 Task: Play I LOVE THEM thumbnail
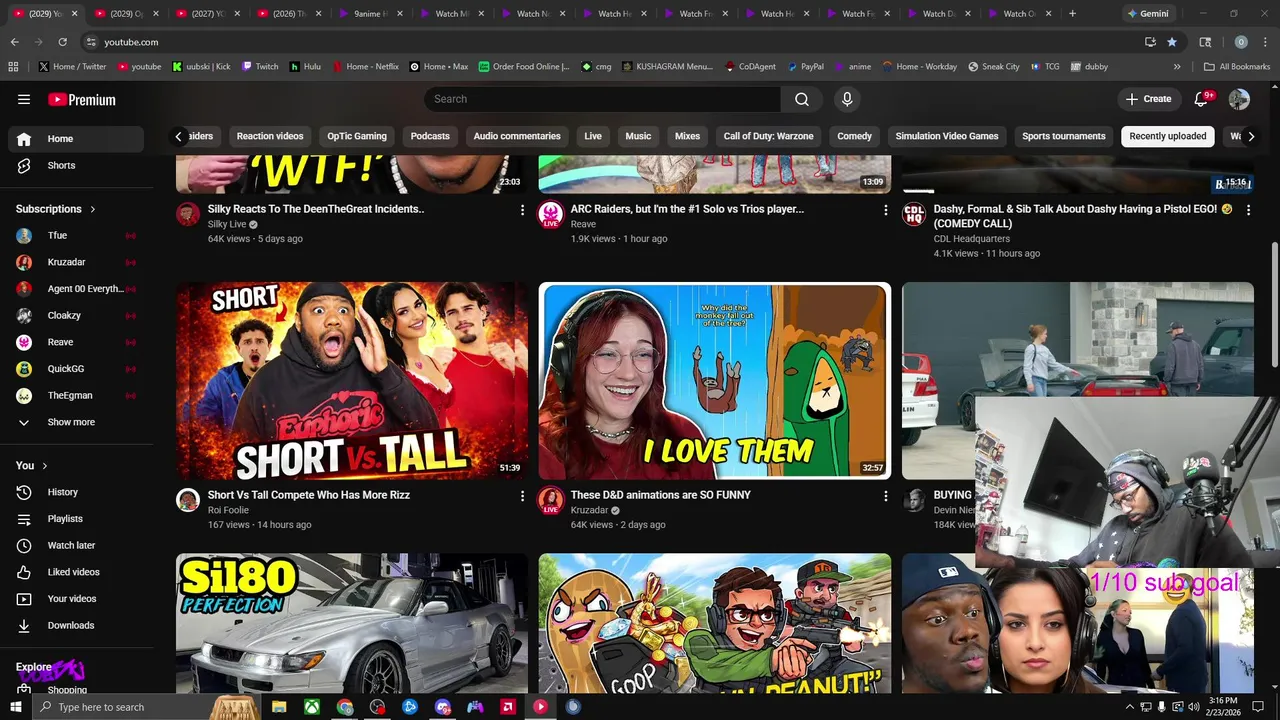(x=715, y=381)
